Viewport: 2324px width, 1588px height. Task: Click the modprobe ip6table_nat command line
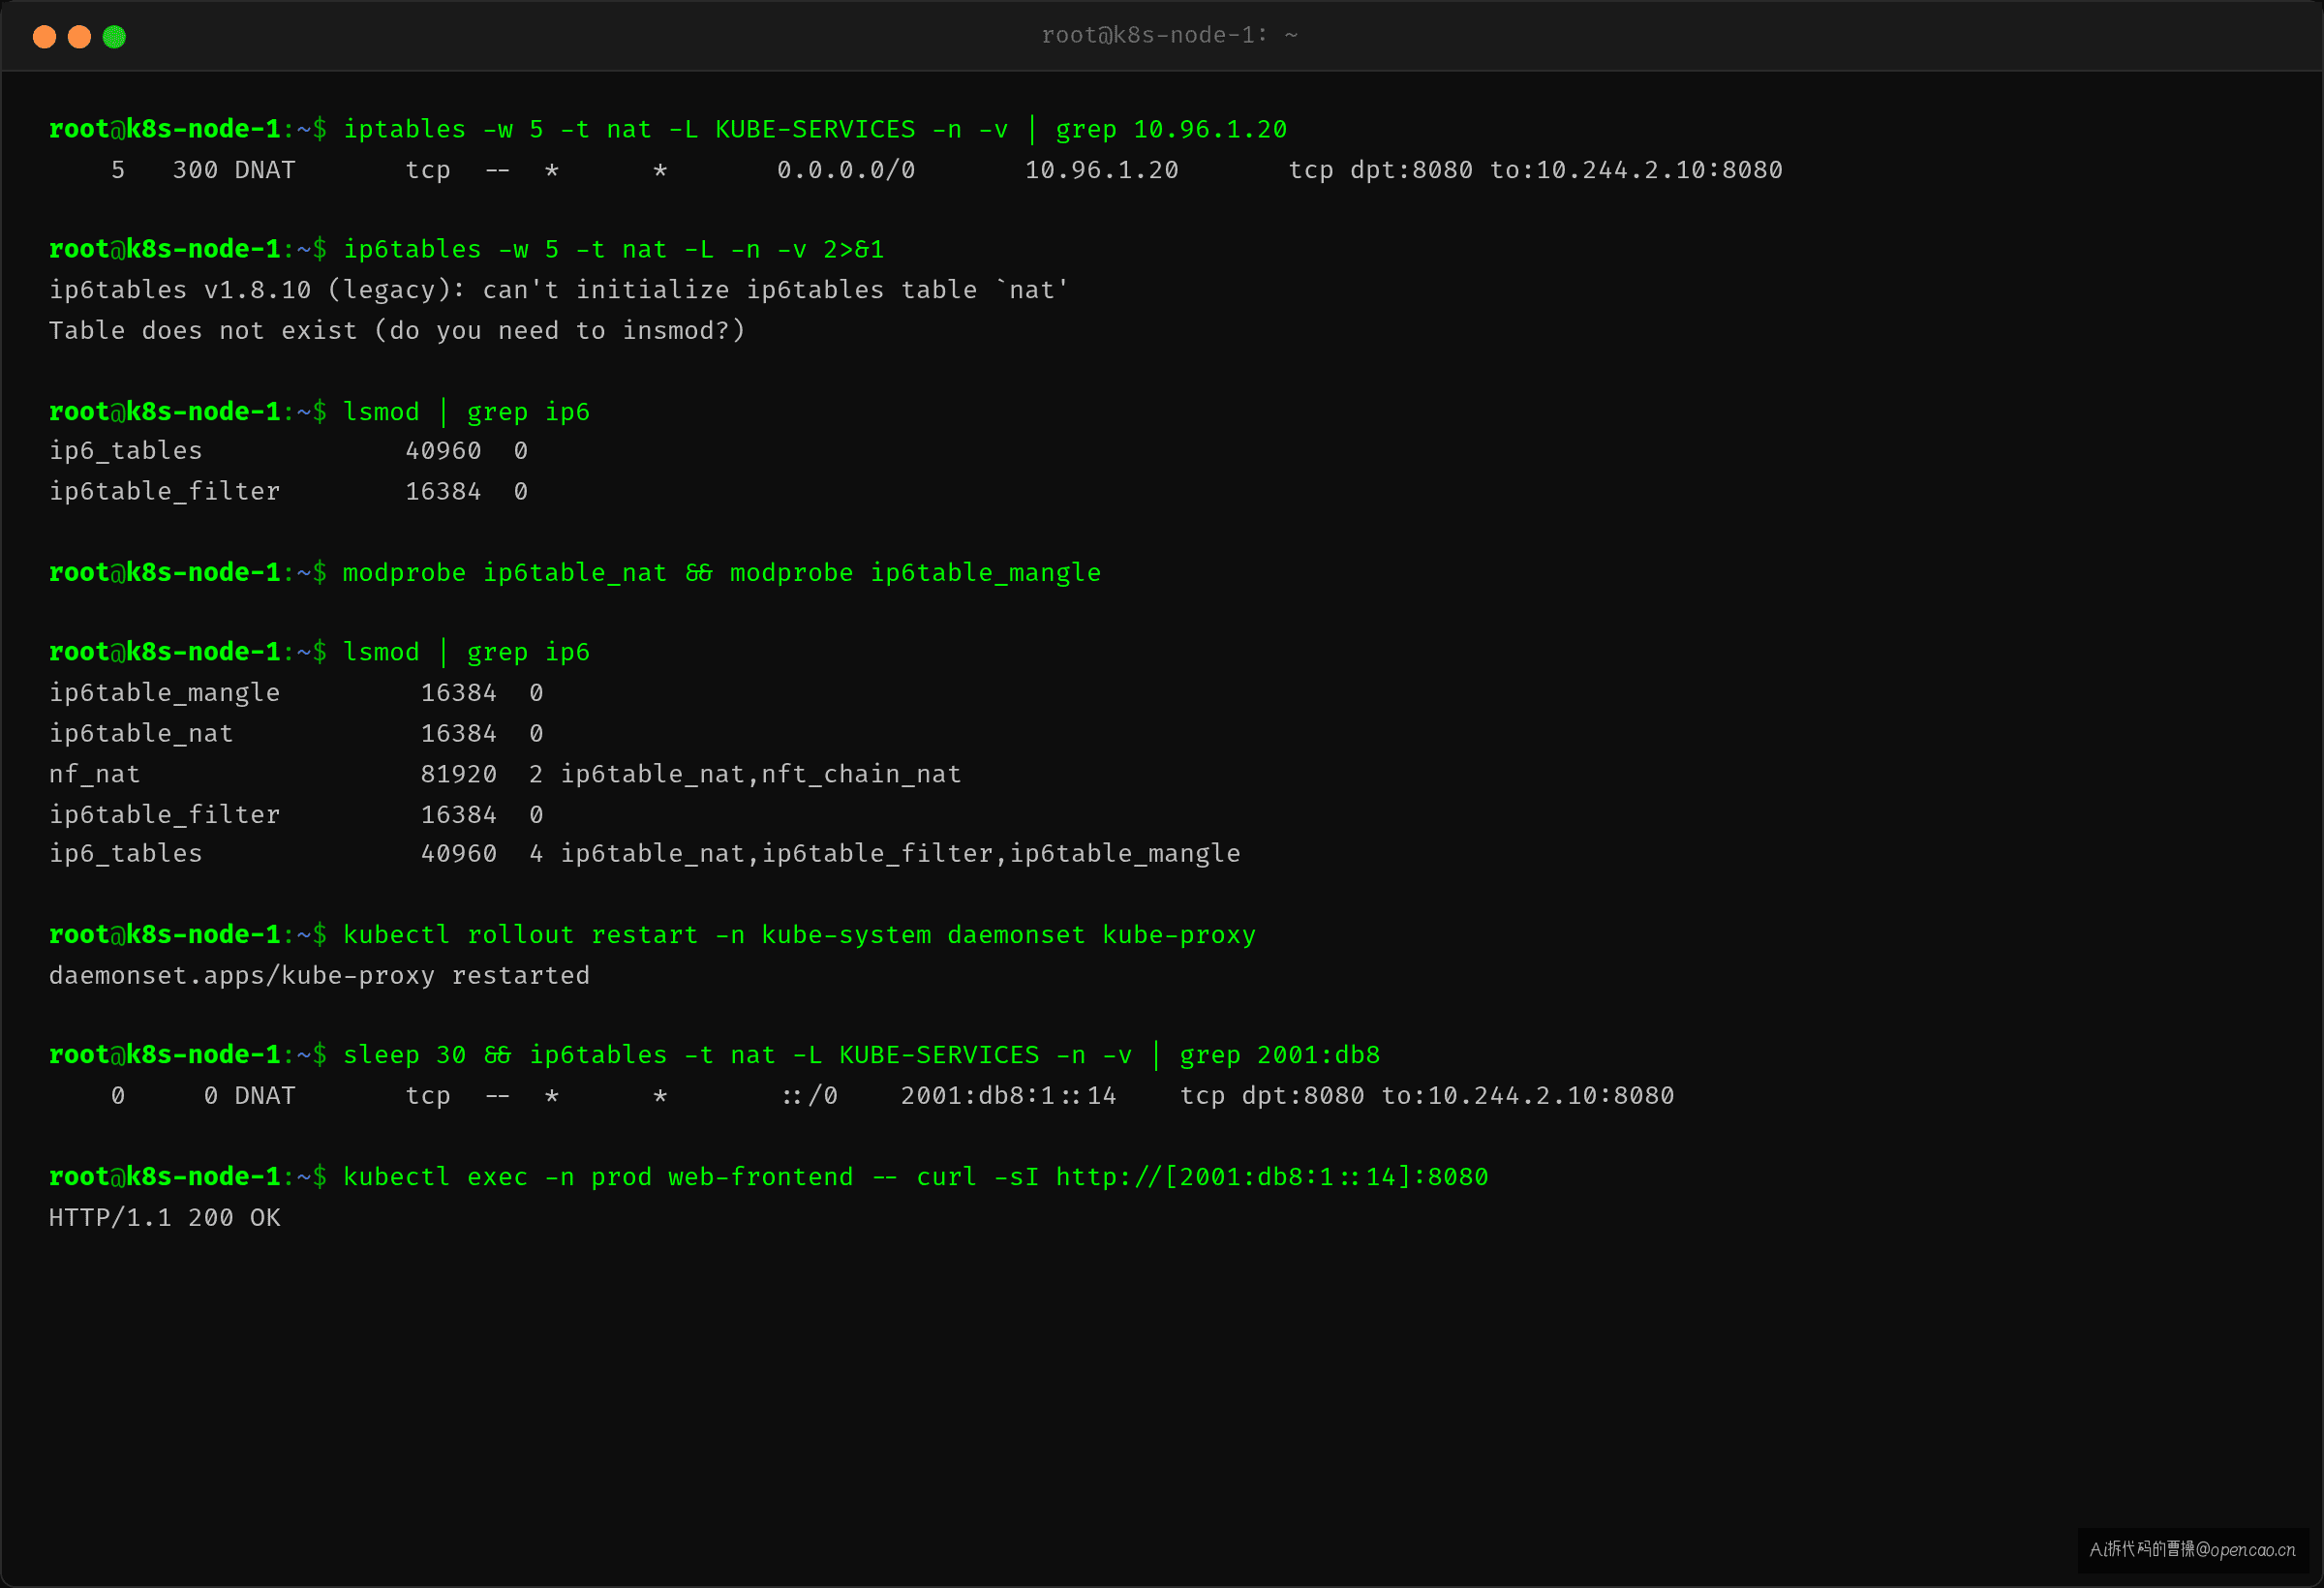(x=722, y=572)
